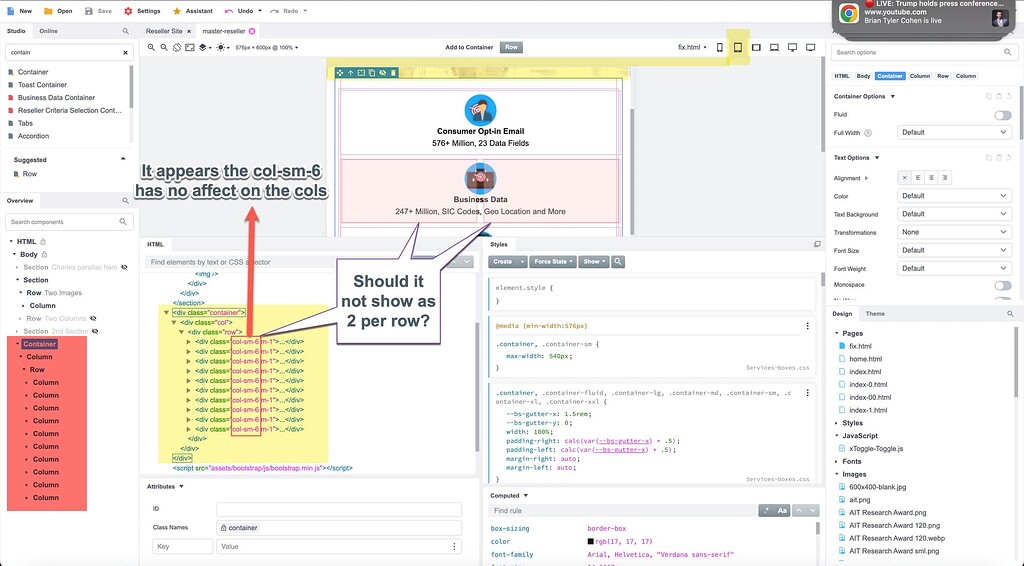
Task: Toggle the Monospace switch
Action: pos(1002,285)
